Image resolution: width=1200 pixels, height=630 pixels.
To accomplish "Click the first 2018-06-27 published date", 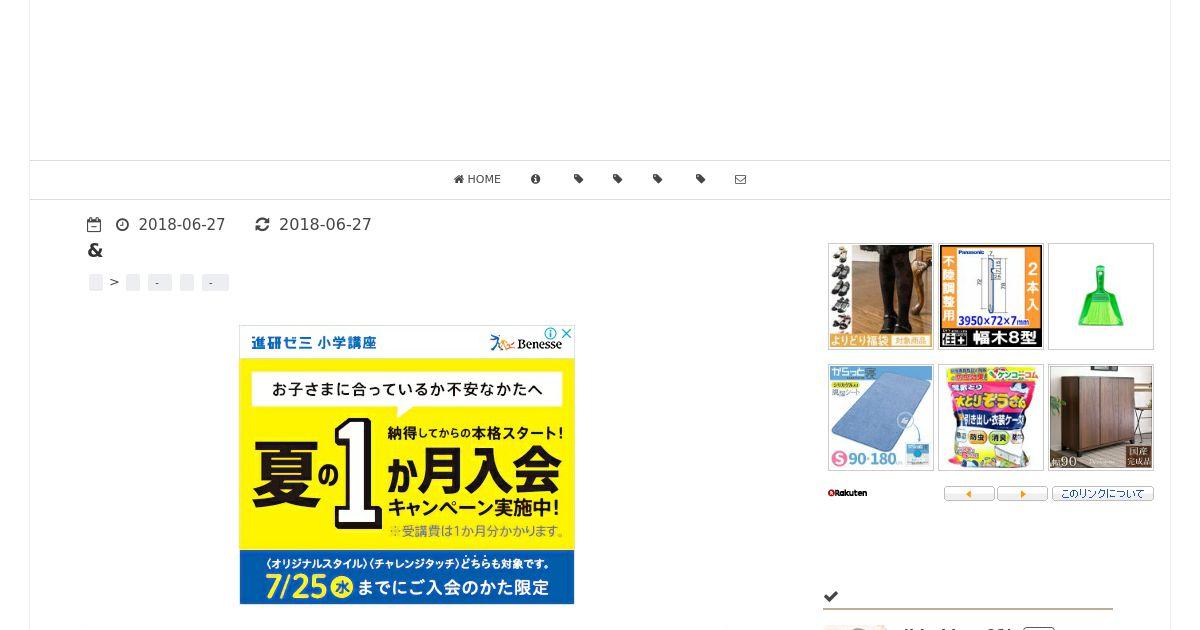I will [x=182, y=225].
